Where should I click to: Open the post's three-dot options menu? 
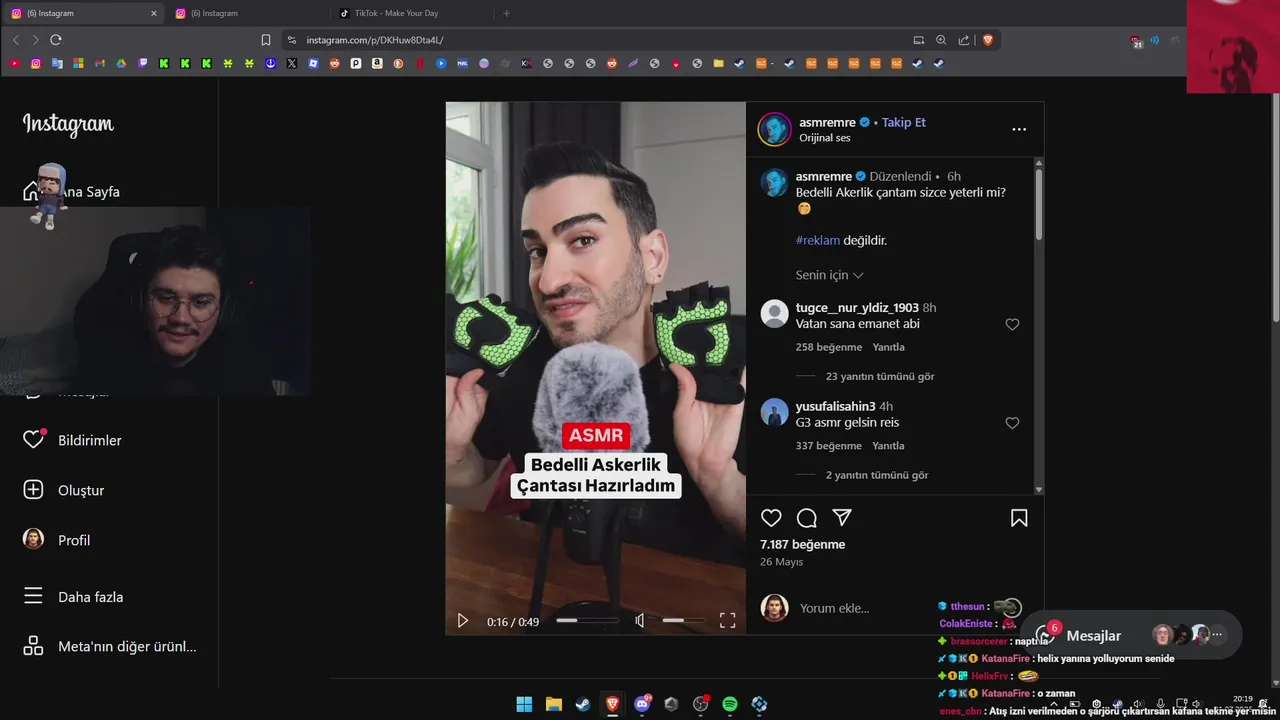point(1019,129)
